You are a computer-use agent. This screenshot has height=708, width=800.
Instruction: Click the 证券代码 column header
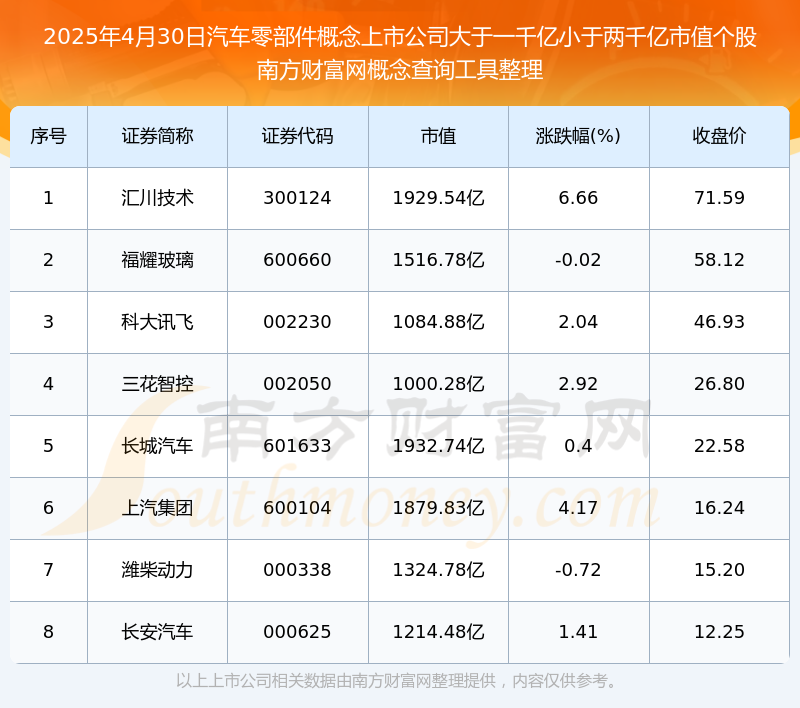click(297, 136)
